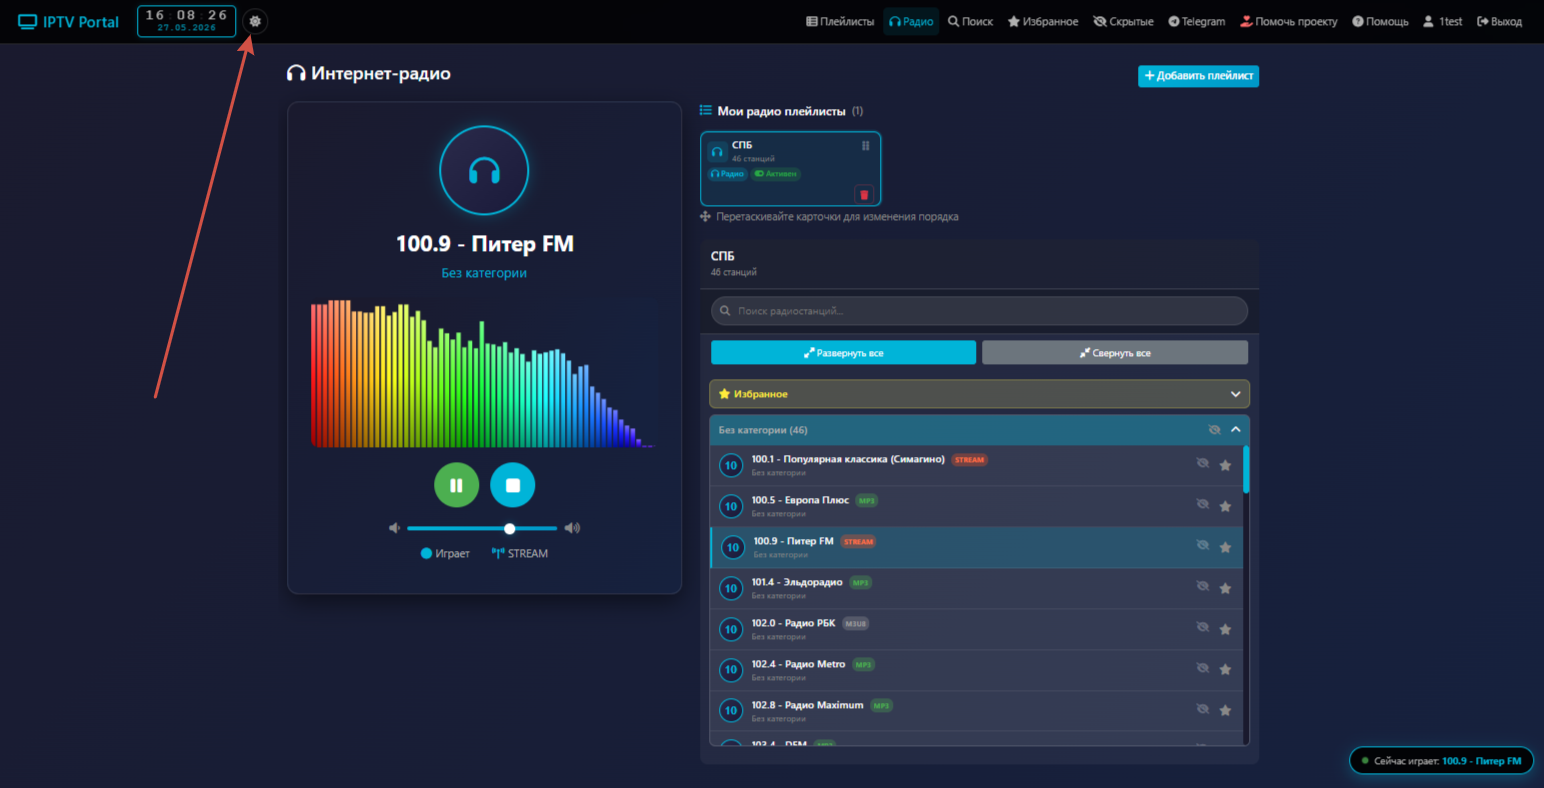
Task: Click the loud speaker icon beside volume slider
Action: [x=572, y=528]
